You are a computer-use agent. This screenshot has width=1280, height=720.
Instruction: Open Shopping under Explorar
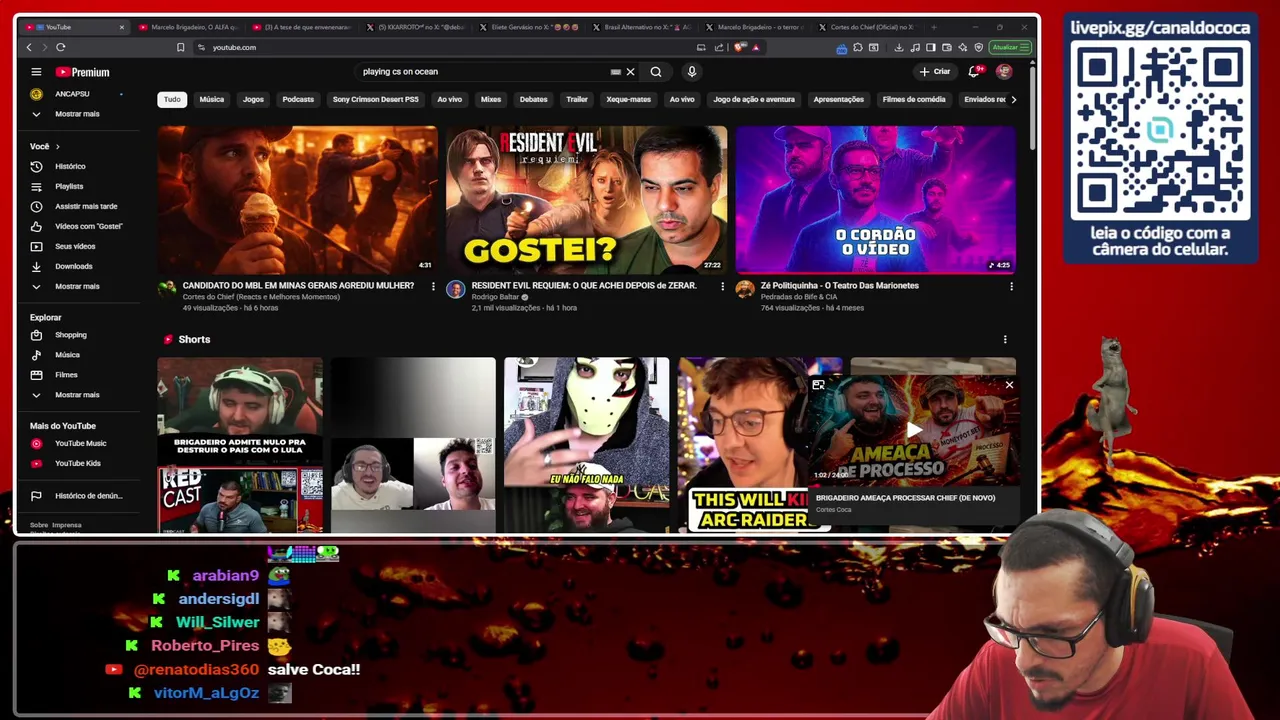pyautogui.click(x=70, y=335)
